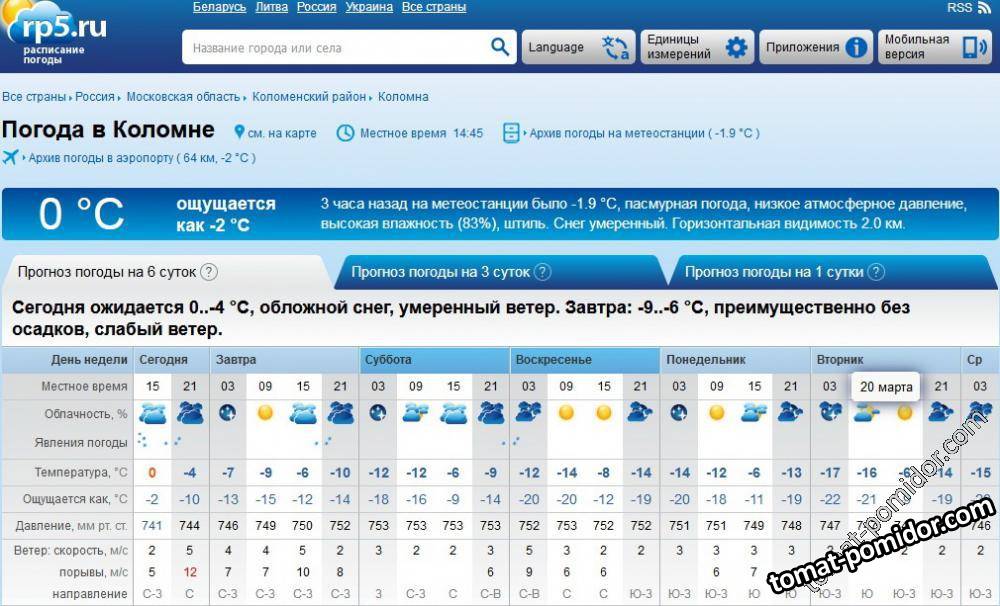
Task: Click the search magnifier icon
Action: tap(500, 47)
